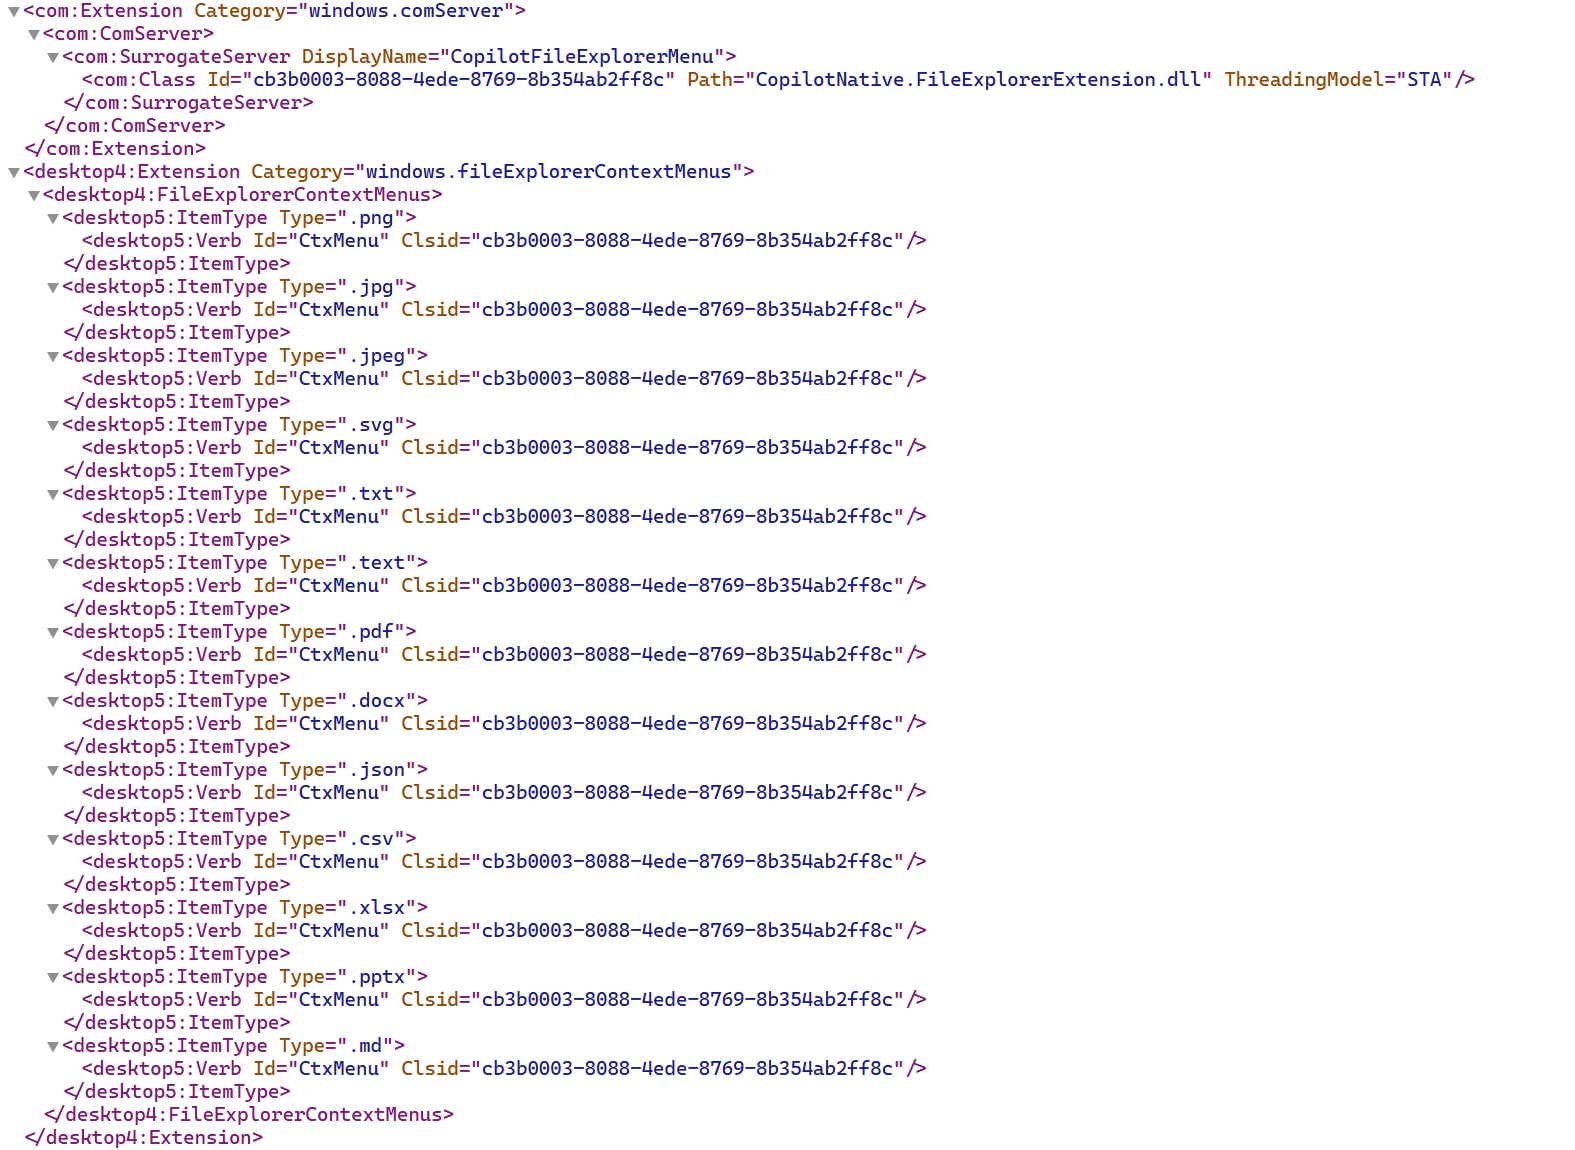
Task: Collapse the .pptx ItemType node
Action: coord(53,978)
